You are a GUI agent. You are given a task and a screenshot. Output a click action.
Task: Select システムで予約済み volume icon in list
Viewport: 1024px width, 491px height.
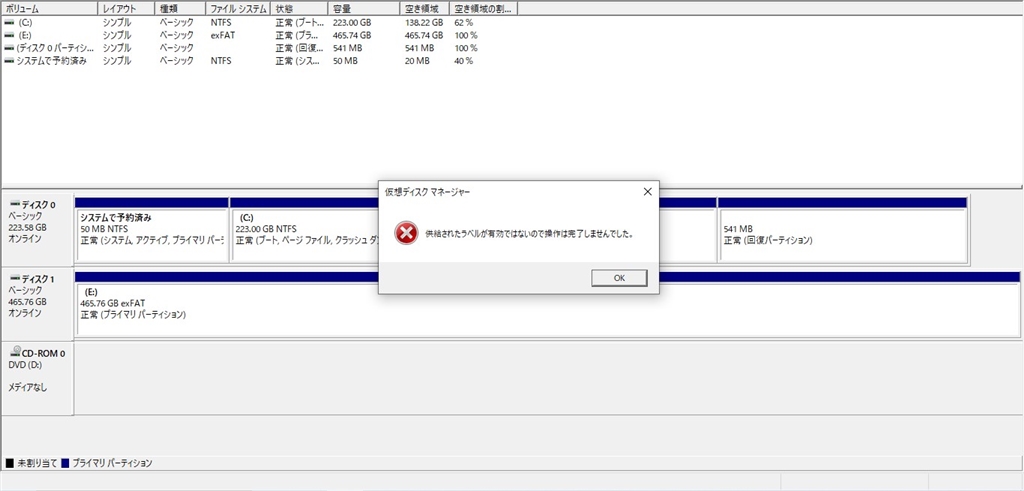point(8,61)
